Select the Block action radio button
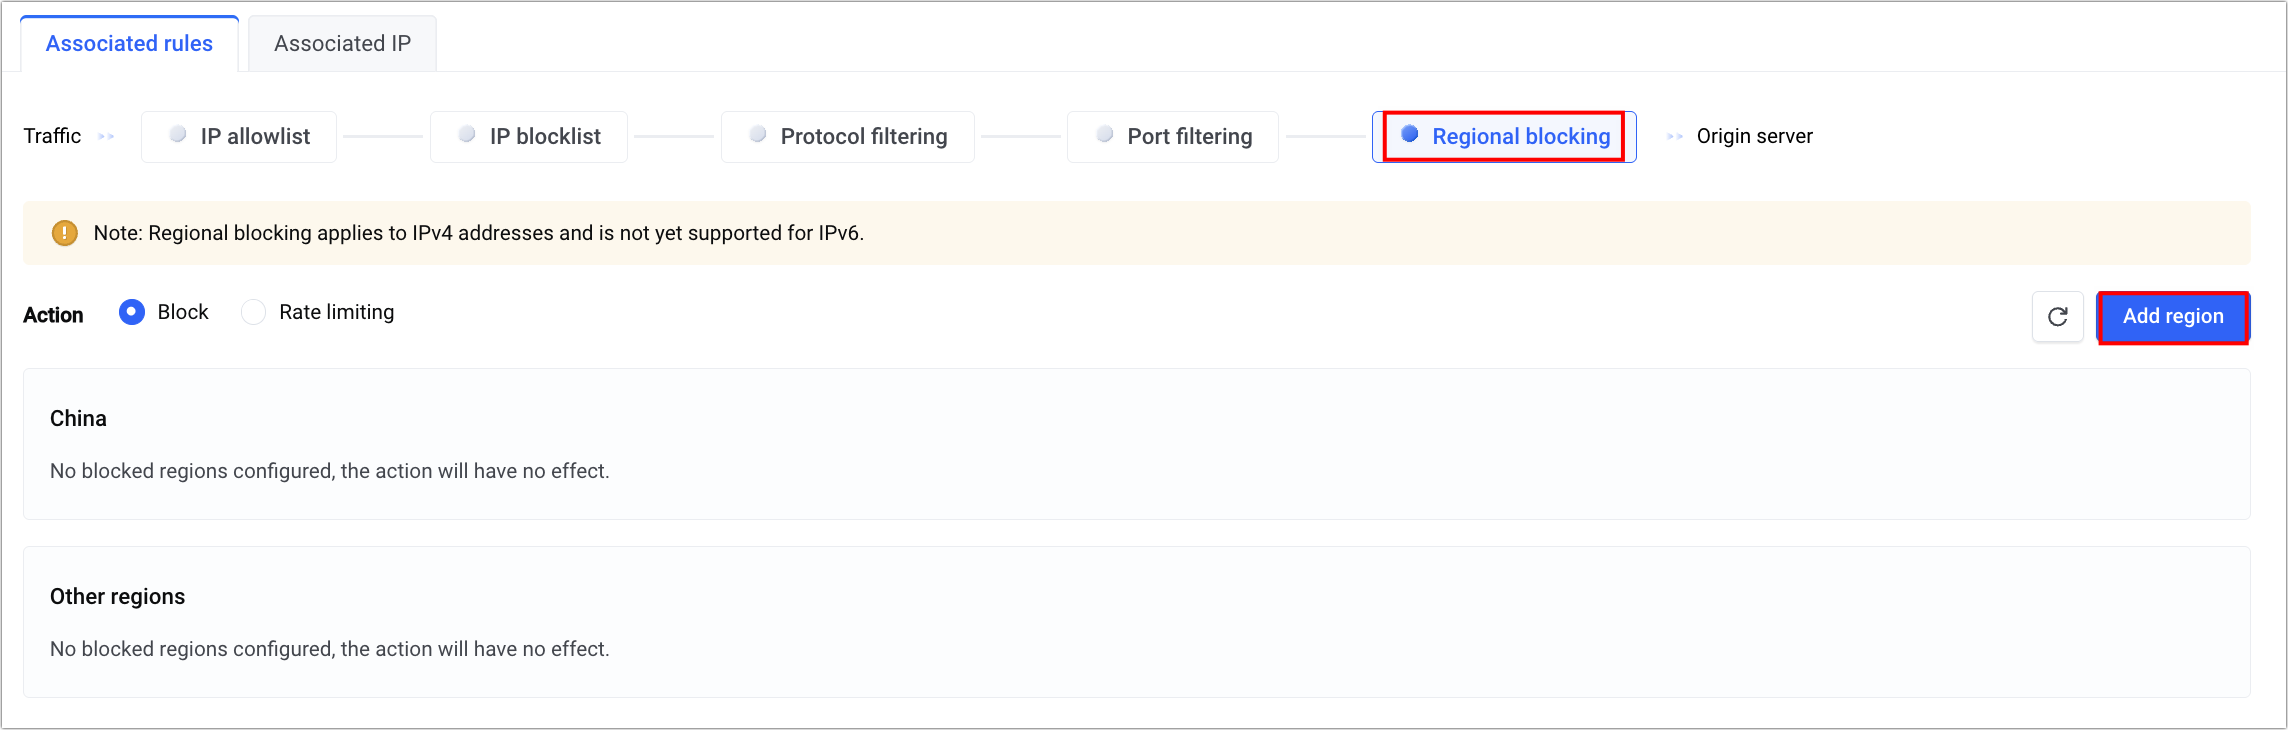Screen dimensions: 2288x730 [x=132, y=312]
